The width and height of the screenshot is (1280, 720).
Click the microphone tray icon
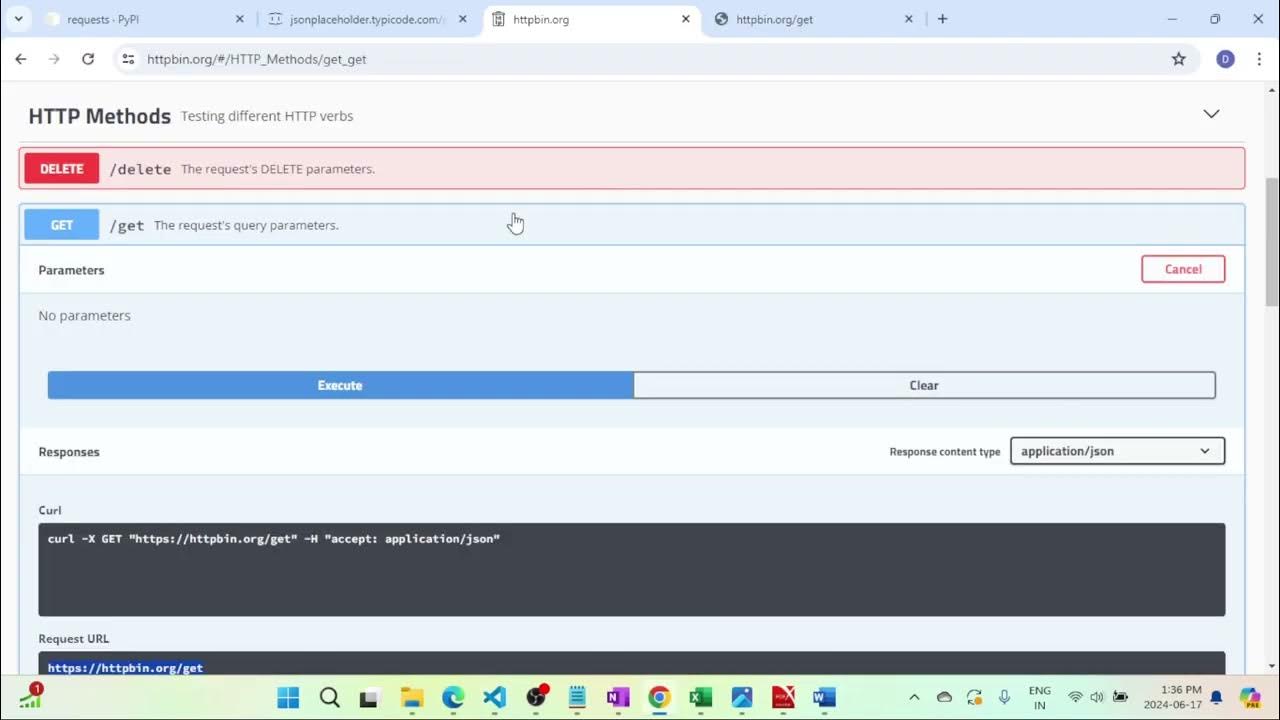[x=1004, y=697]
